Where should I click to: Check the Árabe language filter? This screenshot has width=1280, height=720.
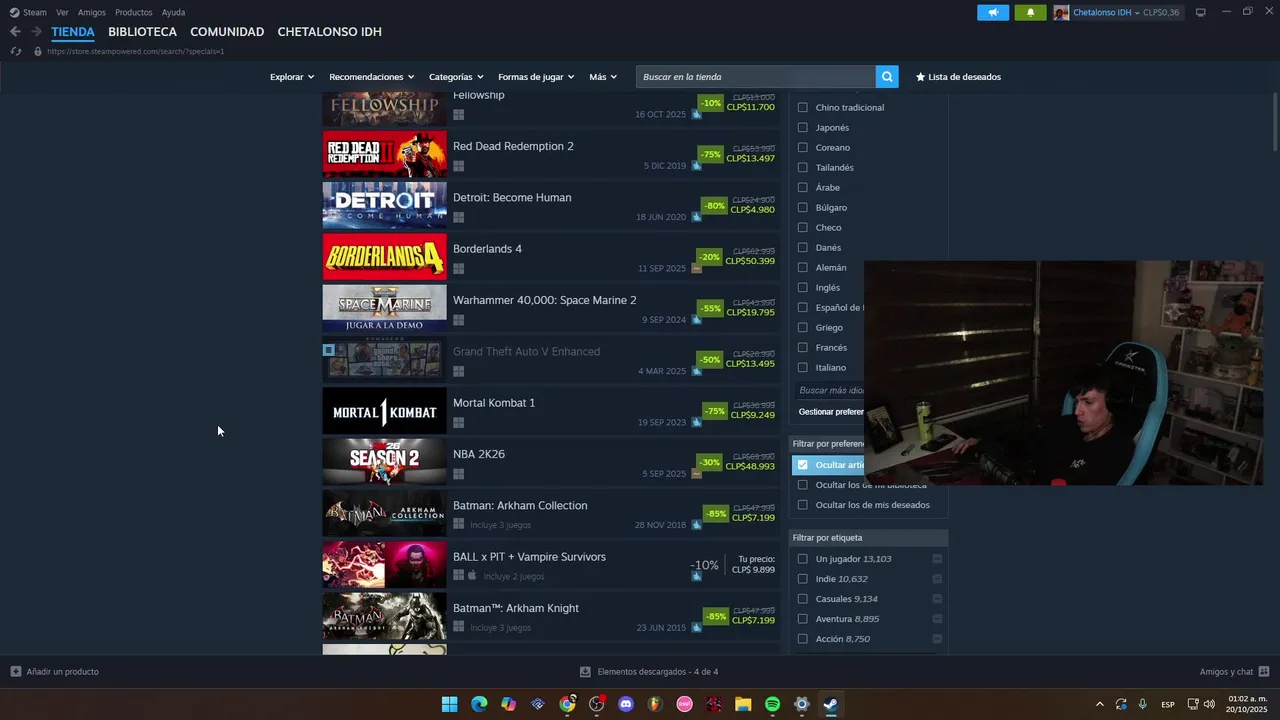(802, 188)
